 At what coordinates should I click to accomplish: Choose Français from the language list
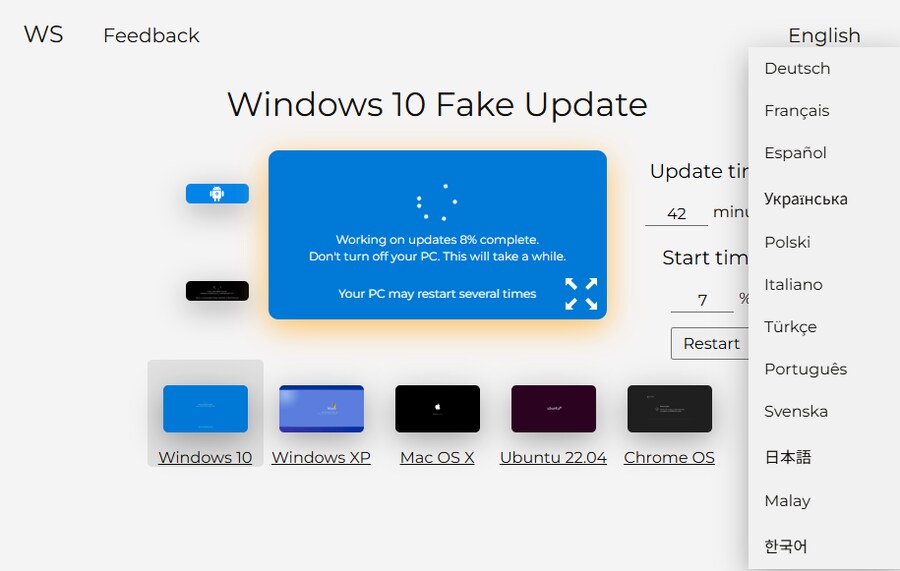click(x=796, y=111)
